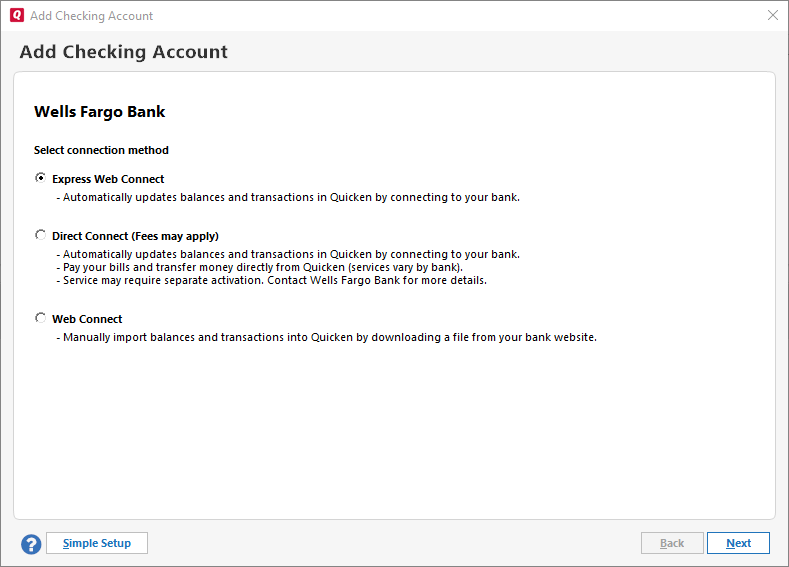
Task: Click the 'Manually import balances' description text
Action: coord(326,337)
